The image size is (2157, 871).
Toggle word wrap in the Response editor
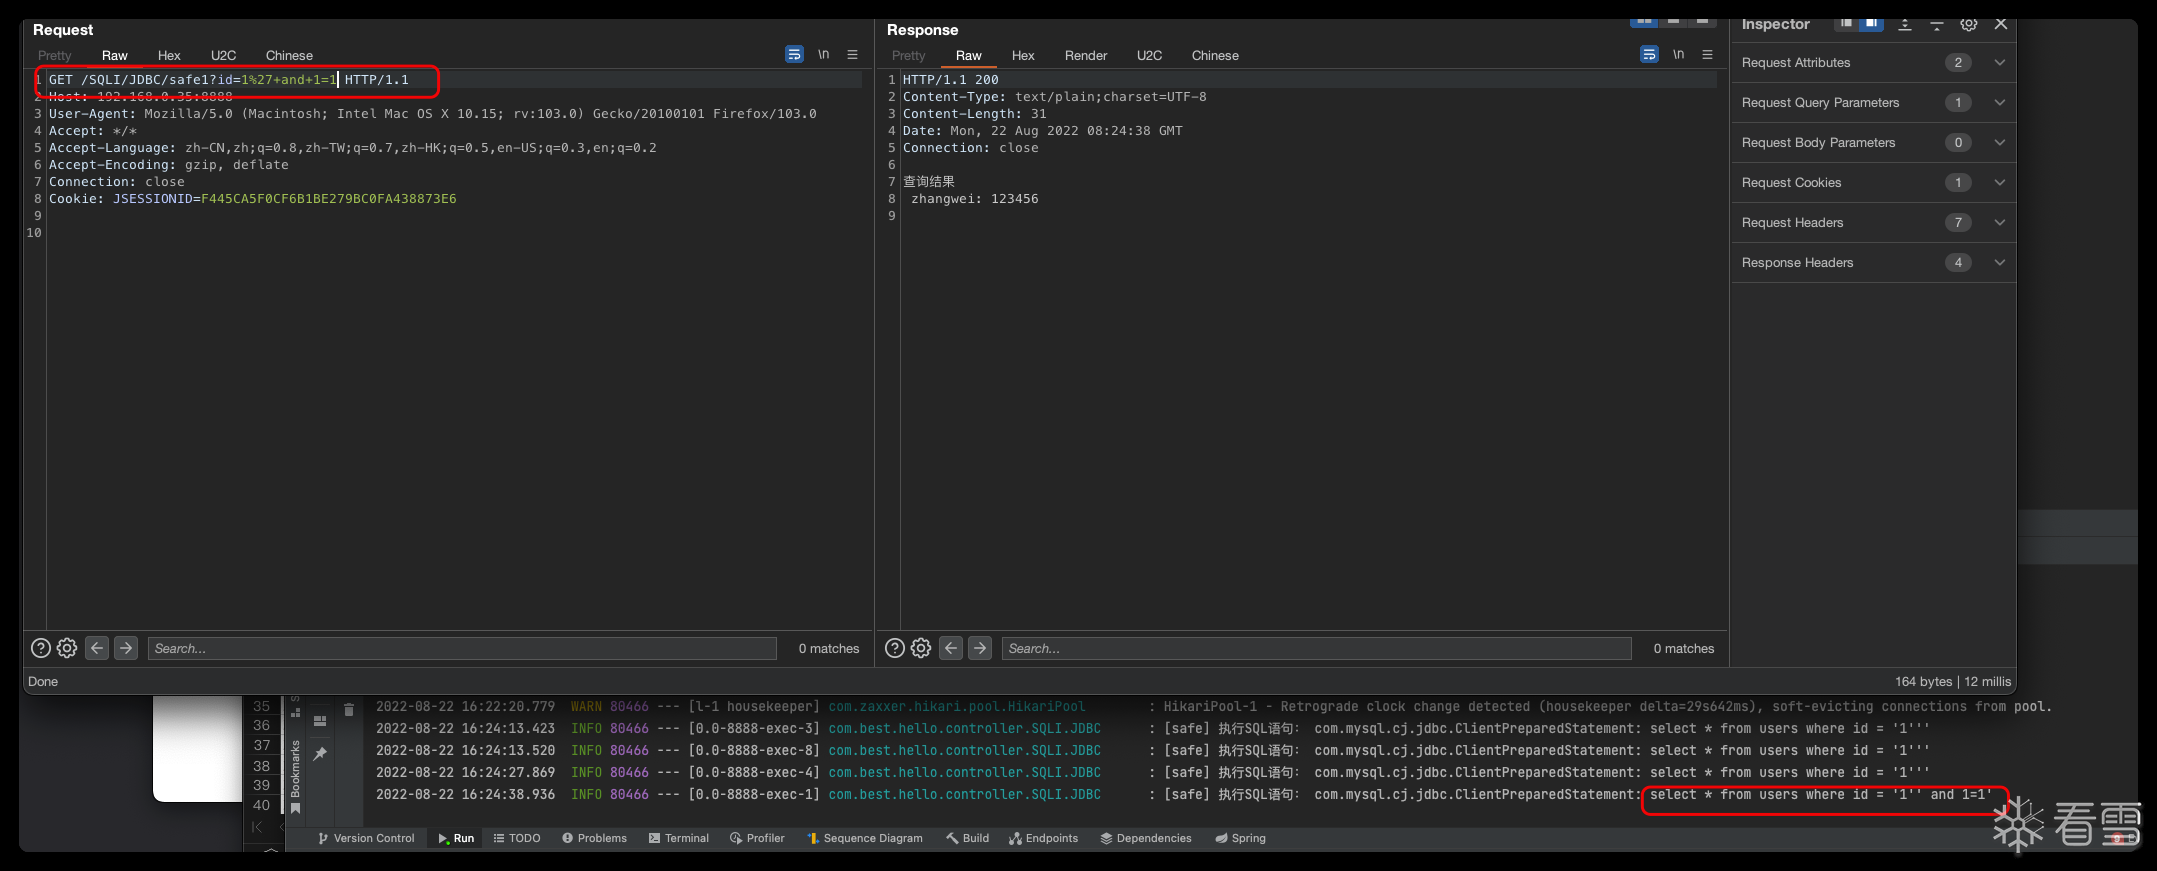1649,55
